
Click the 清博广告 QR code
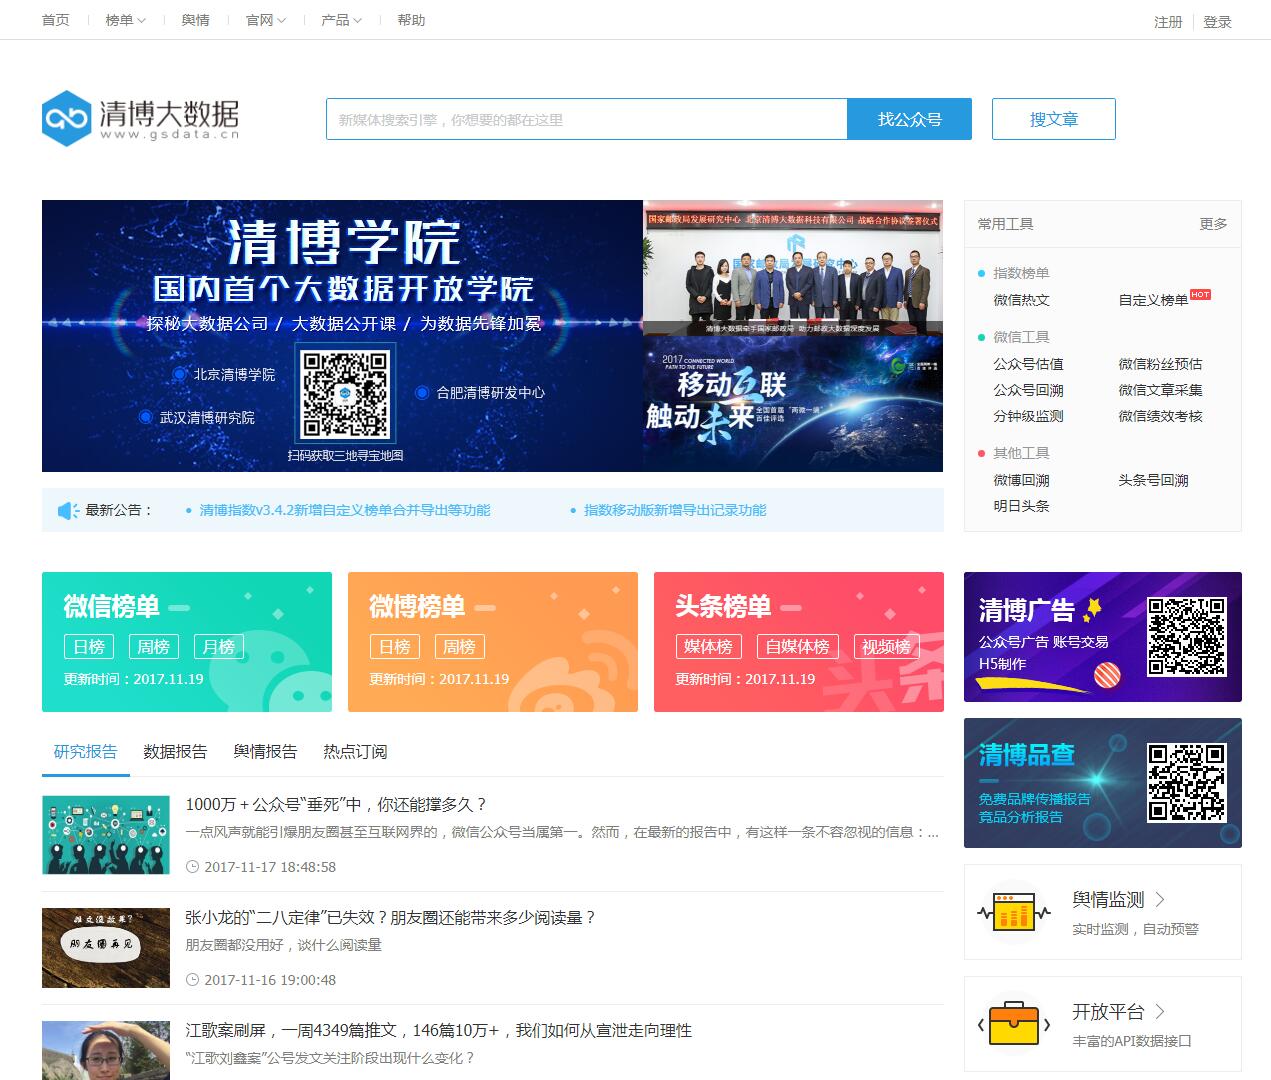[x=1186, y=637]
